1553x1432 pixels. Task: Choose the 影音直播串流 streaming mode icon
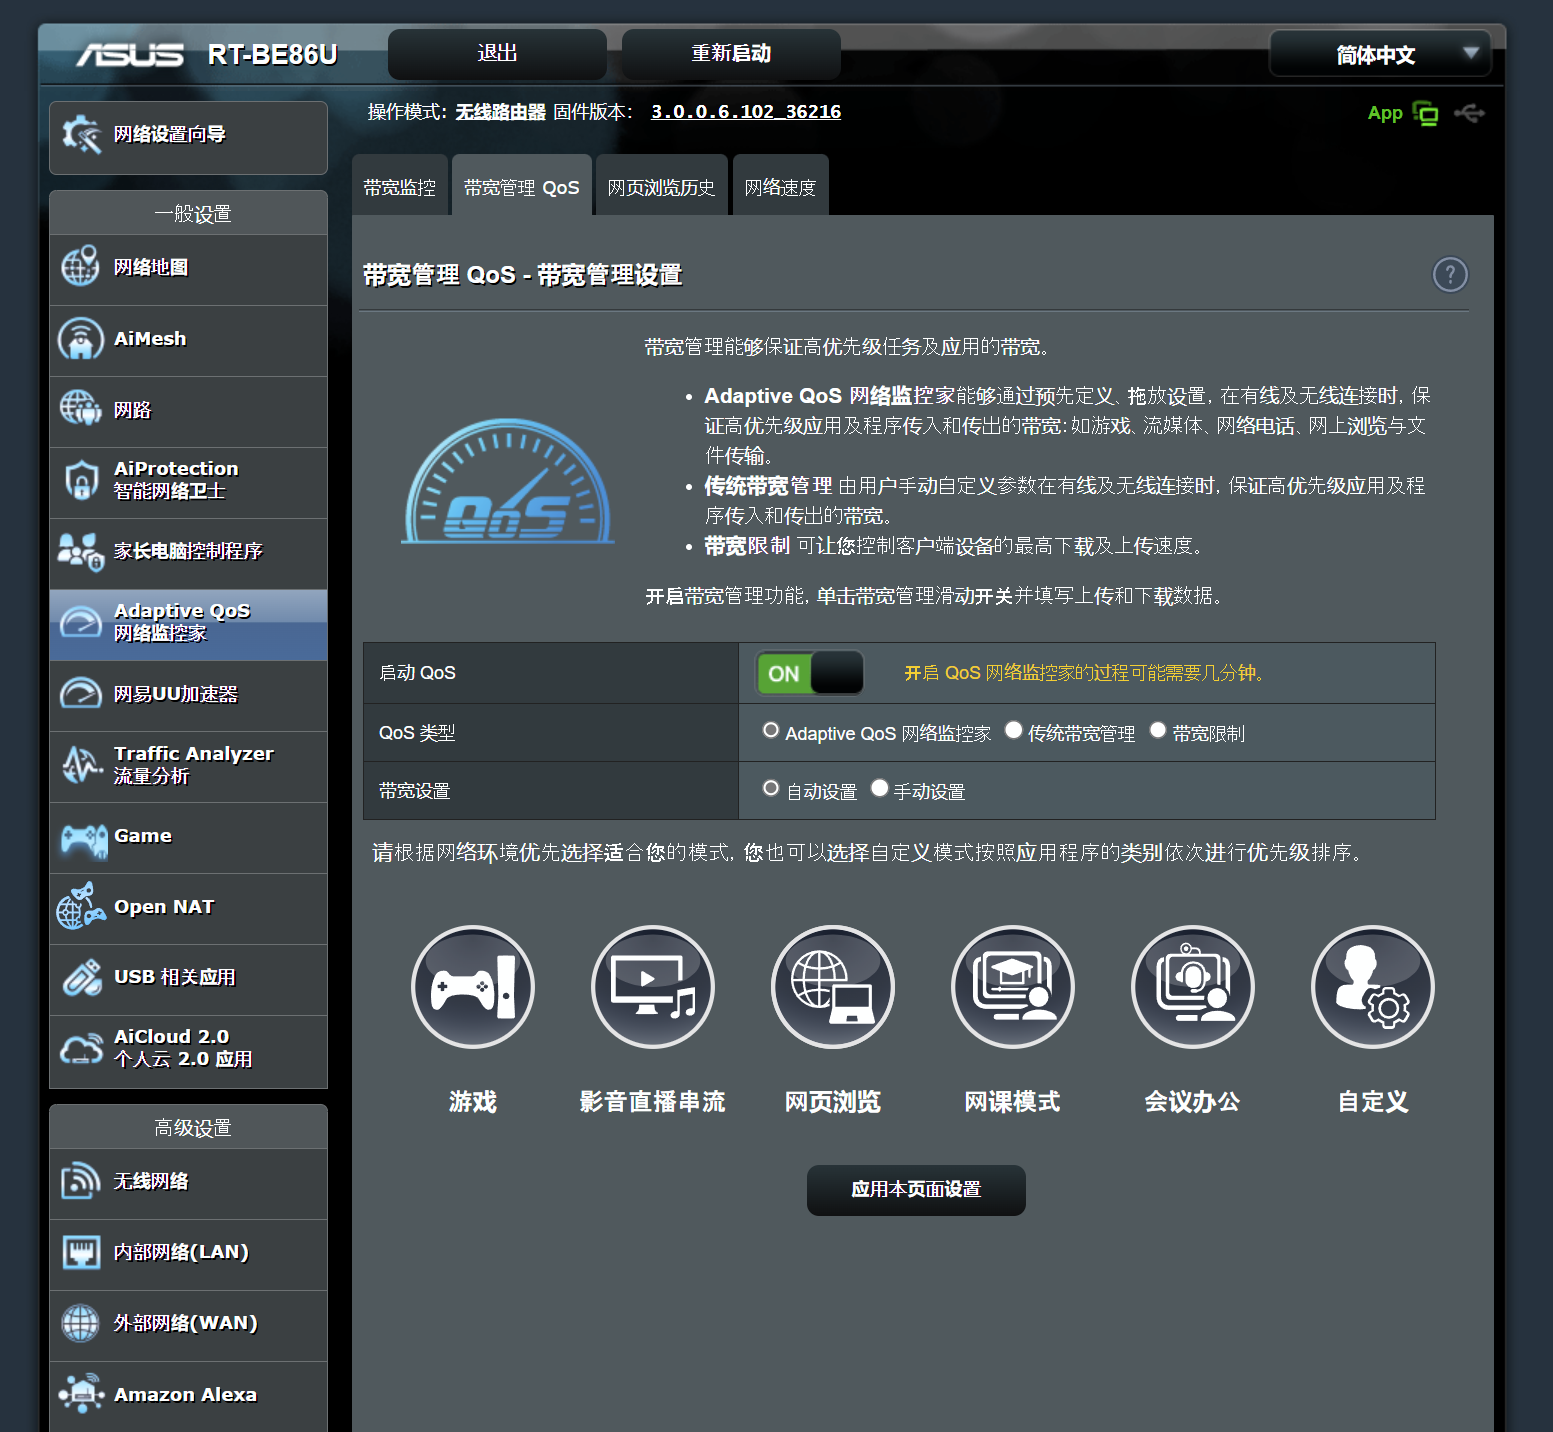(653, 987)
